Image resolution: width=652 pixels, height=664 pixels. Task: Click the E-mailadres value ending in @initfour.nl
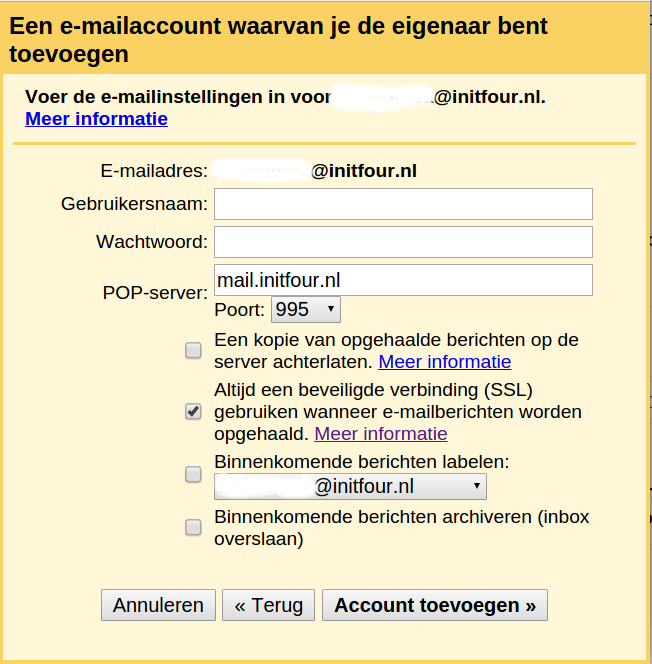tap(315, 171)
